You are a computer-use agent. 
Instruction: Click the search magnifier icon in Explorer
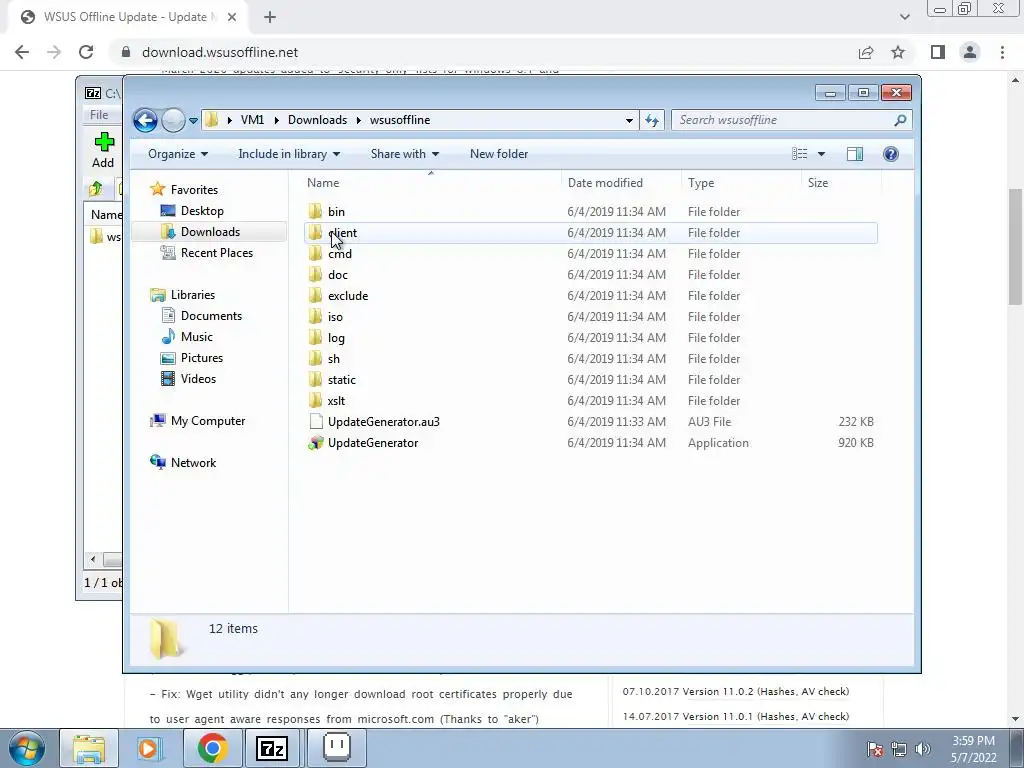900,120
